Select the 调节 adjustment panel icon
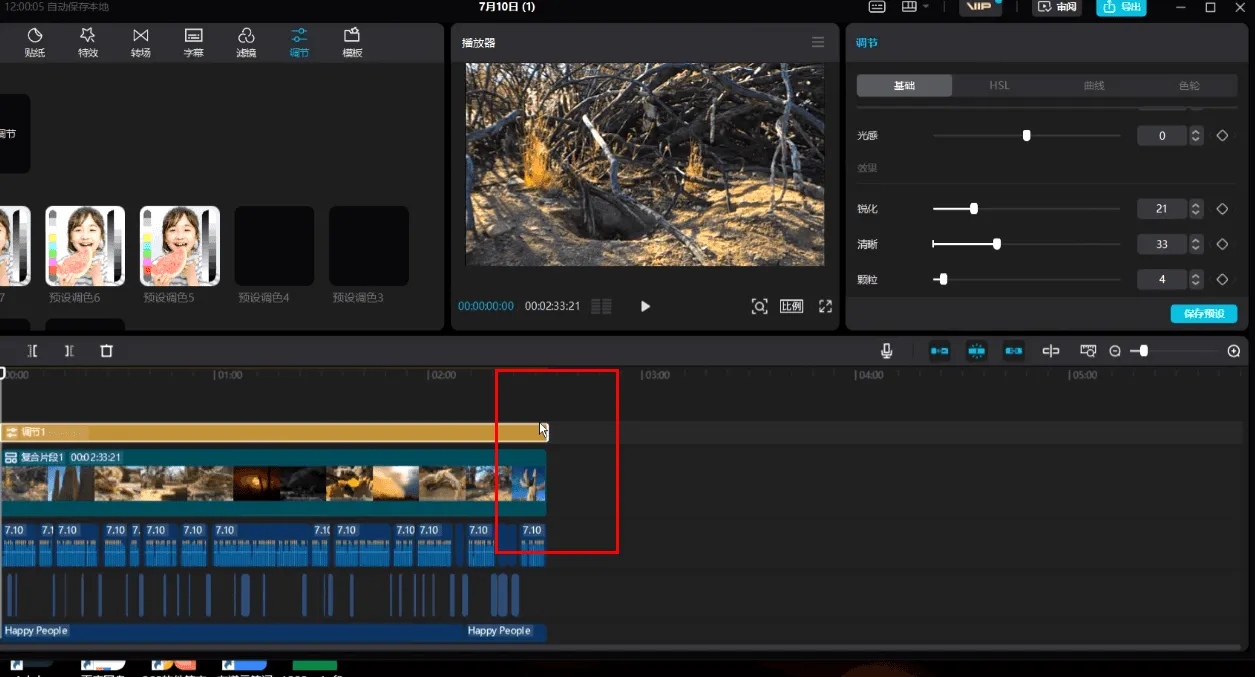Screen dimensions: 1255x677 pos(299,42)
